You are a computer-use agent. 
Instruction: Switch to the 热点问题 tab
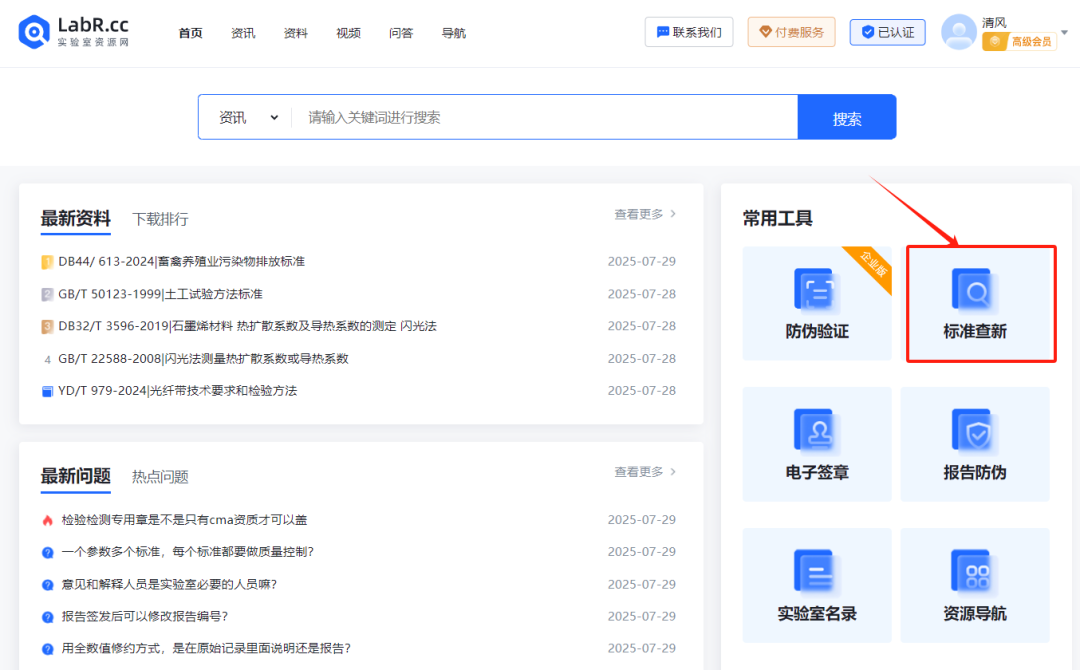160,477
